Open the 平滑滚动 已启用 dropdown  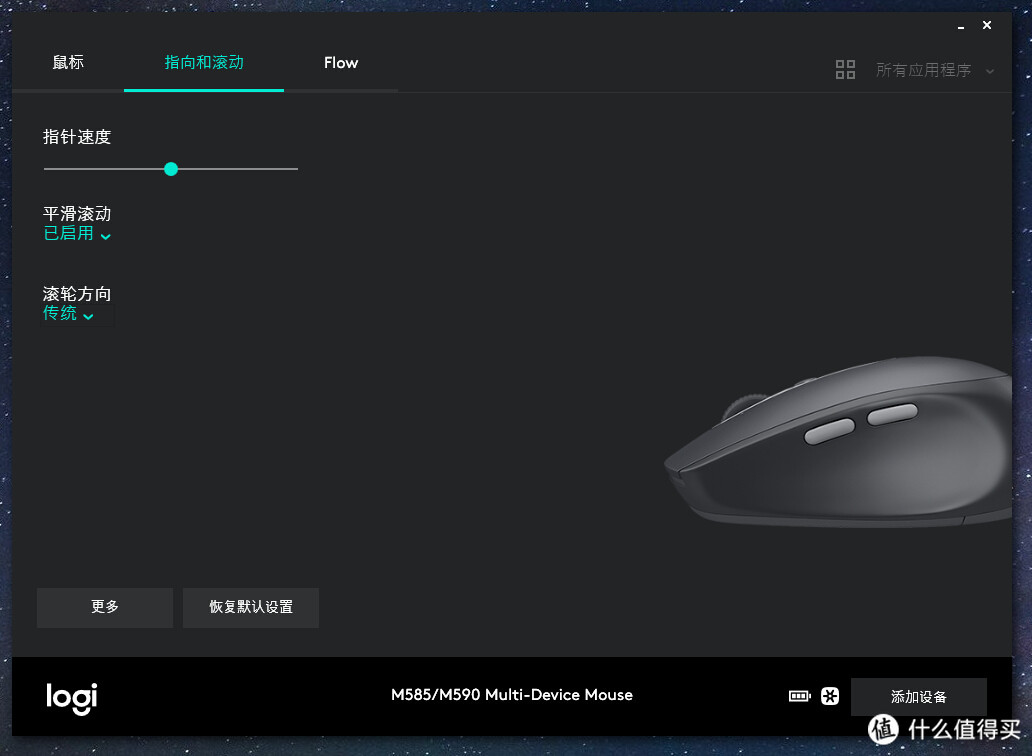(x=77, y=234)
